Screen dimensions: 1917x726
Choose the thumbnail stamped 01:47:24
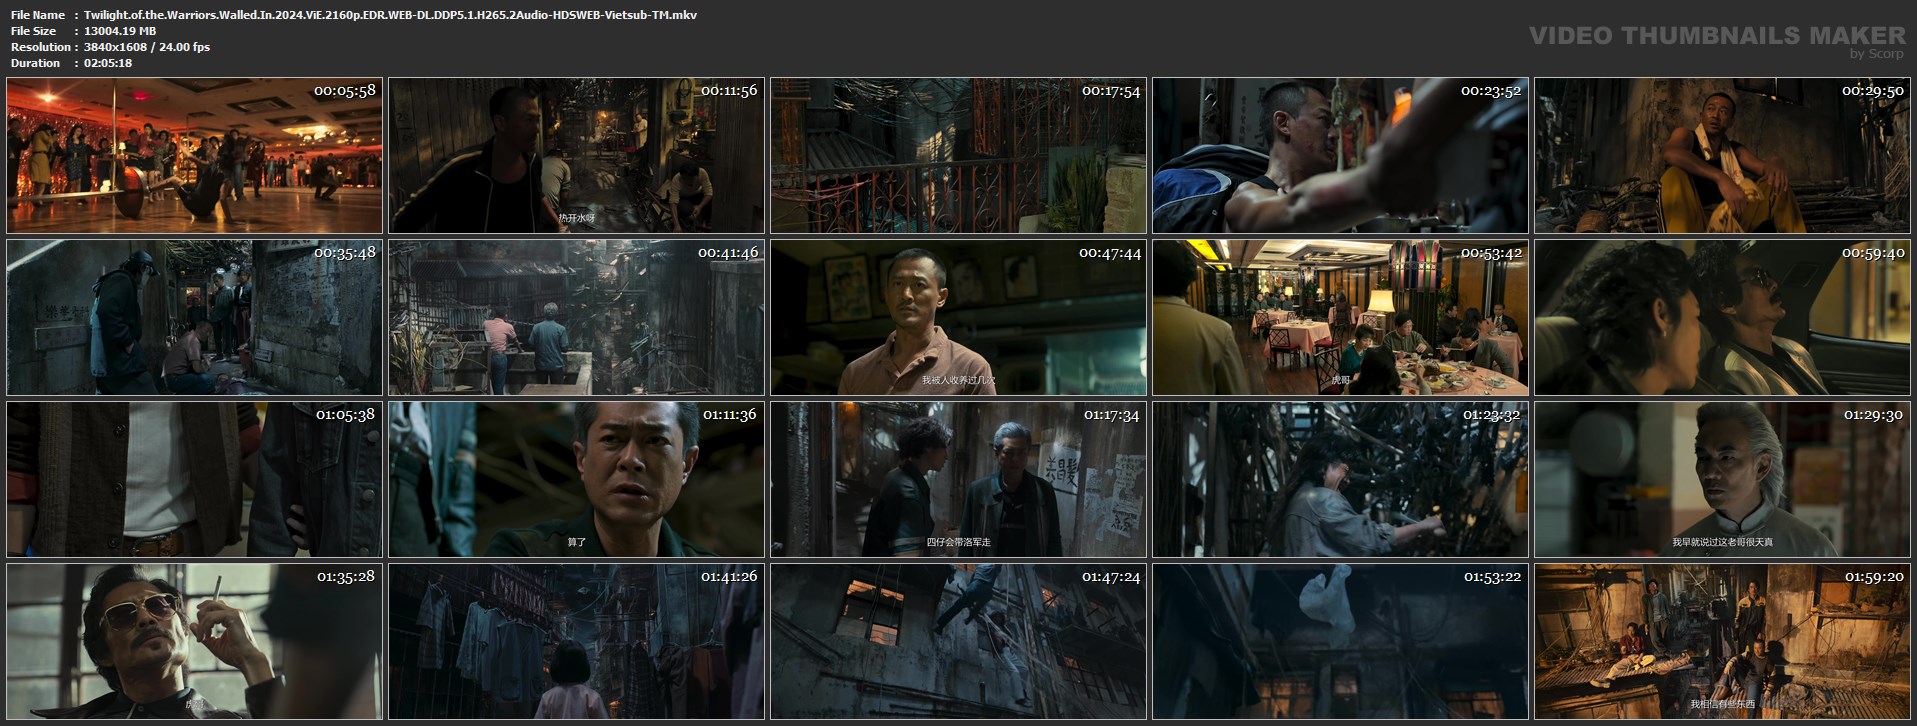coord(958,642)
